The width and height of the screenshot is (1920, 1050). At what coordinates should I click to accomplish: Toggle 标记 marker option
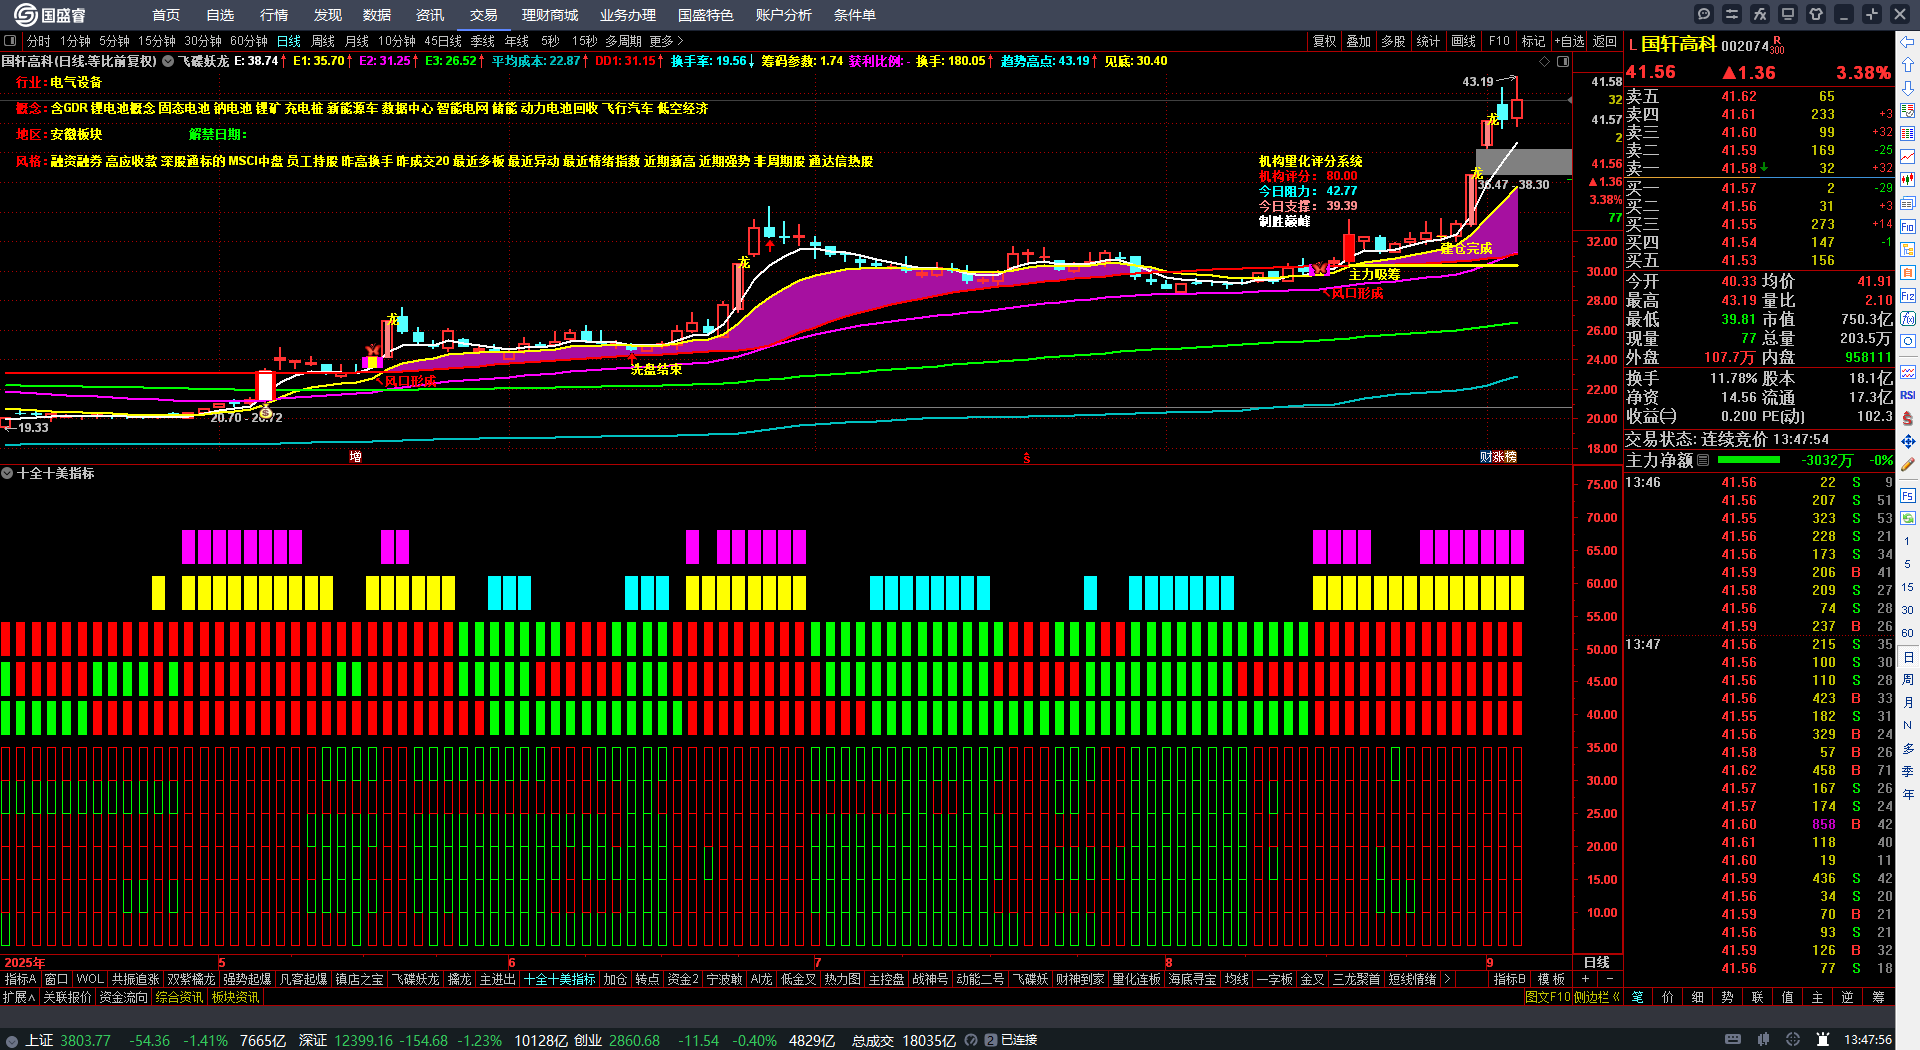point(1533,41)
